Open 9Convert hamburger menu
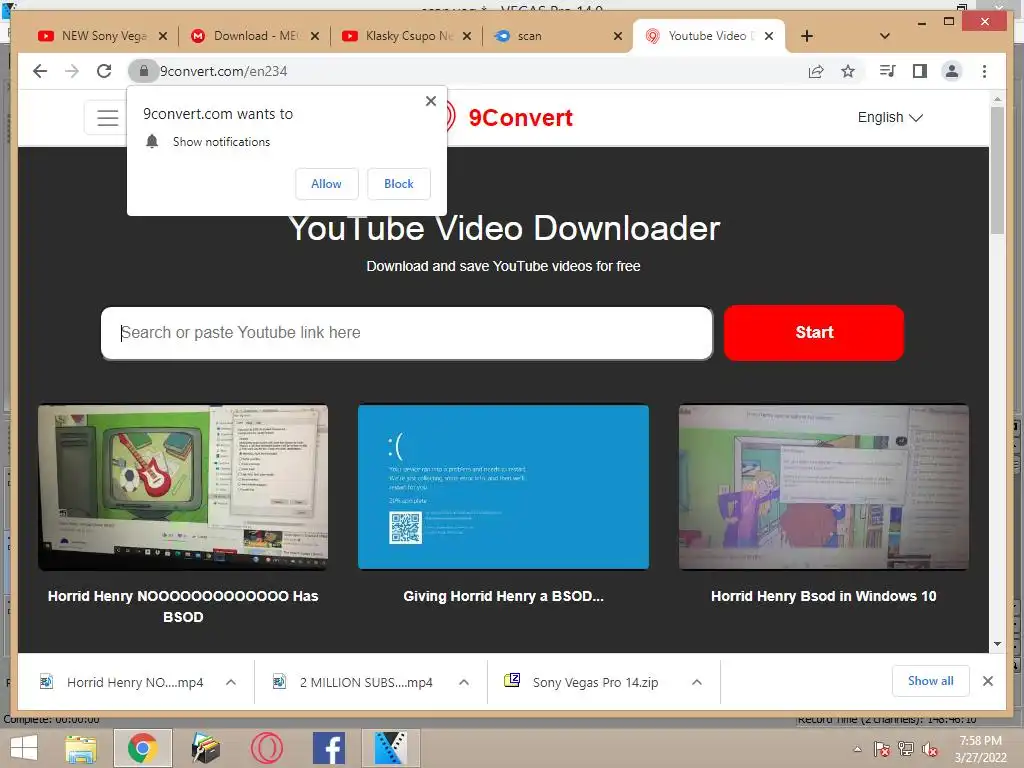The width and height of the screenshot is (1024, 768). click(x=107, y=118)
